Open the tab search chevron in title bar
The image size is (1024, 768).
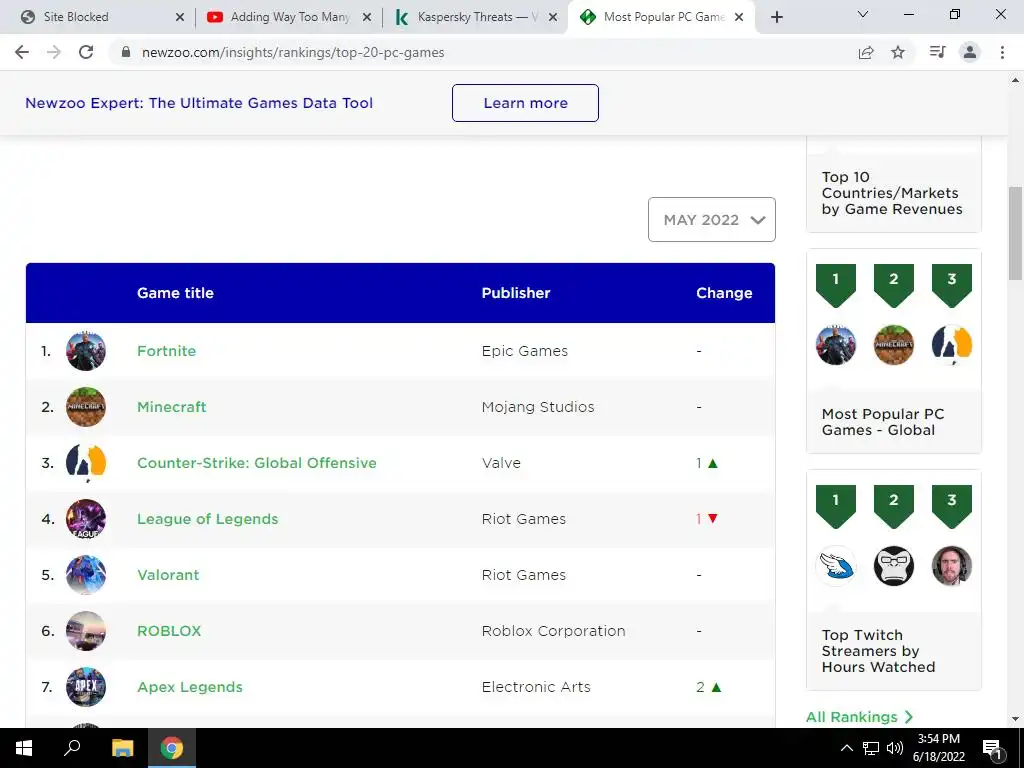pyautogui.click(x=863, y=14)
